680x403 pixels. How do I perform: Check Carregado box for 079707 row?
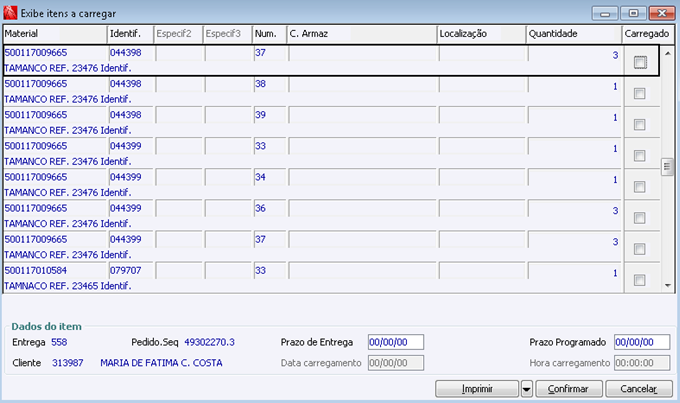[639, 280]
